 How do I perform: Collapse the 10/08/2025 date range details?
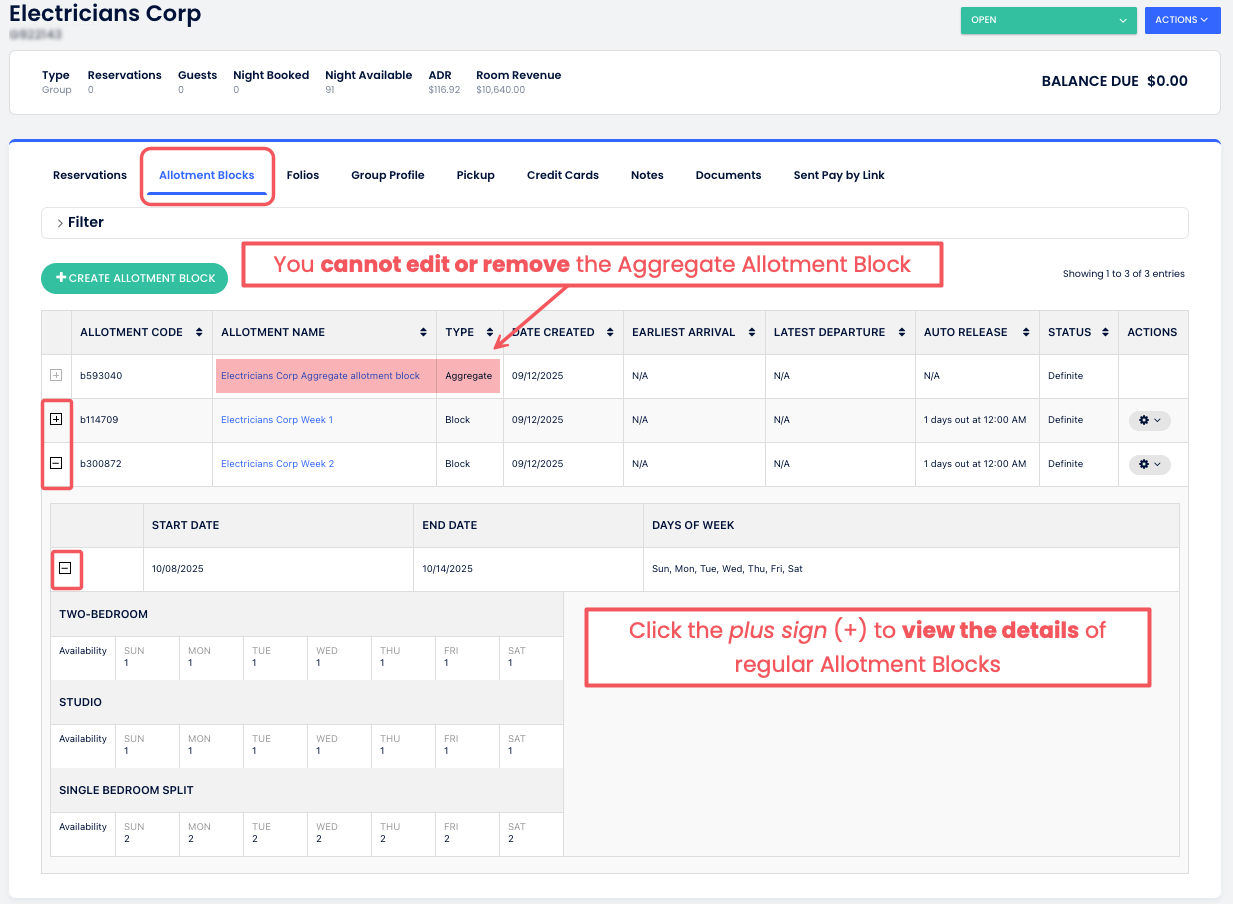click(x=65, y=568)
